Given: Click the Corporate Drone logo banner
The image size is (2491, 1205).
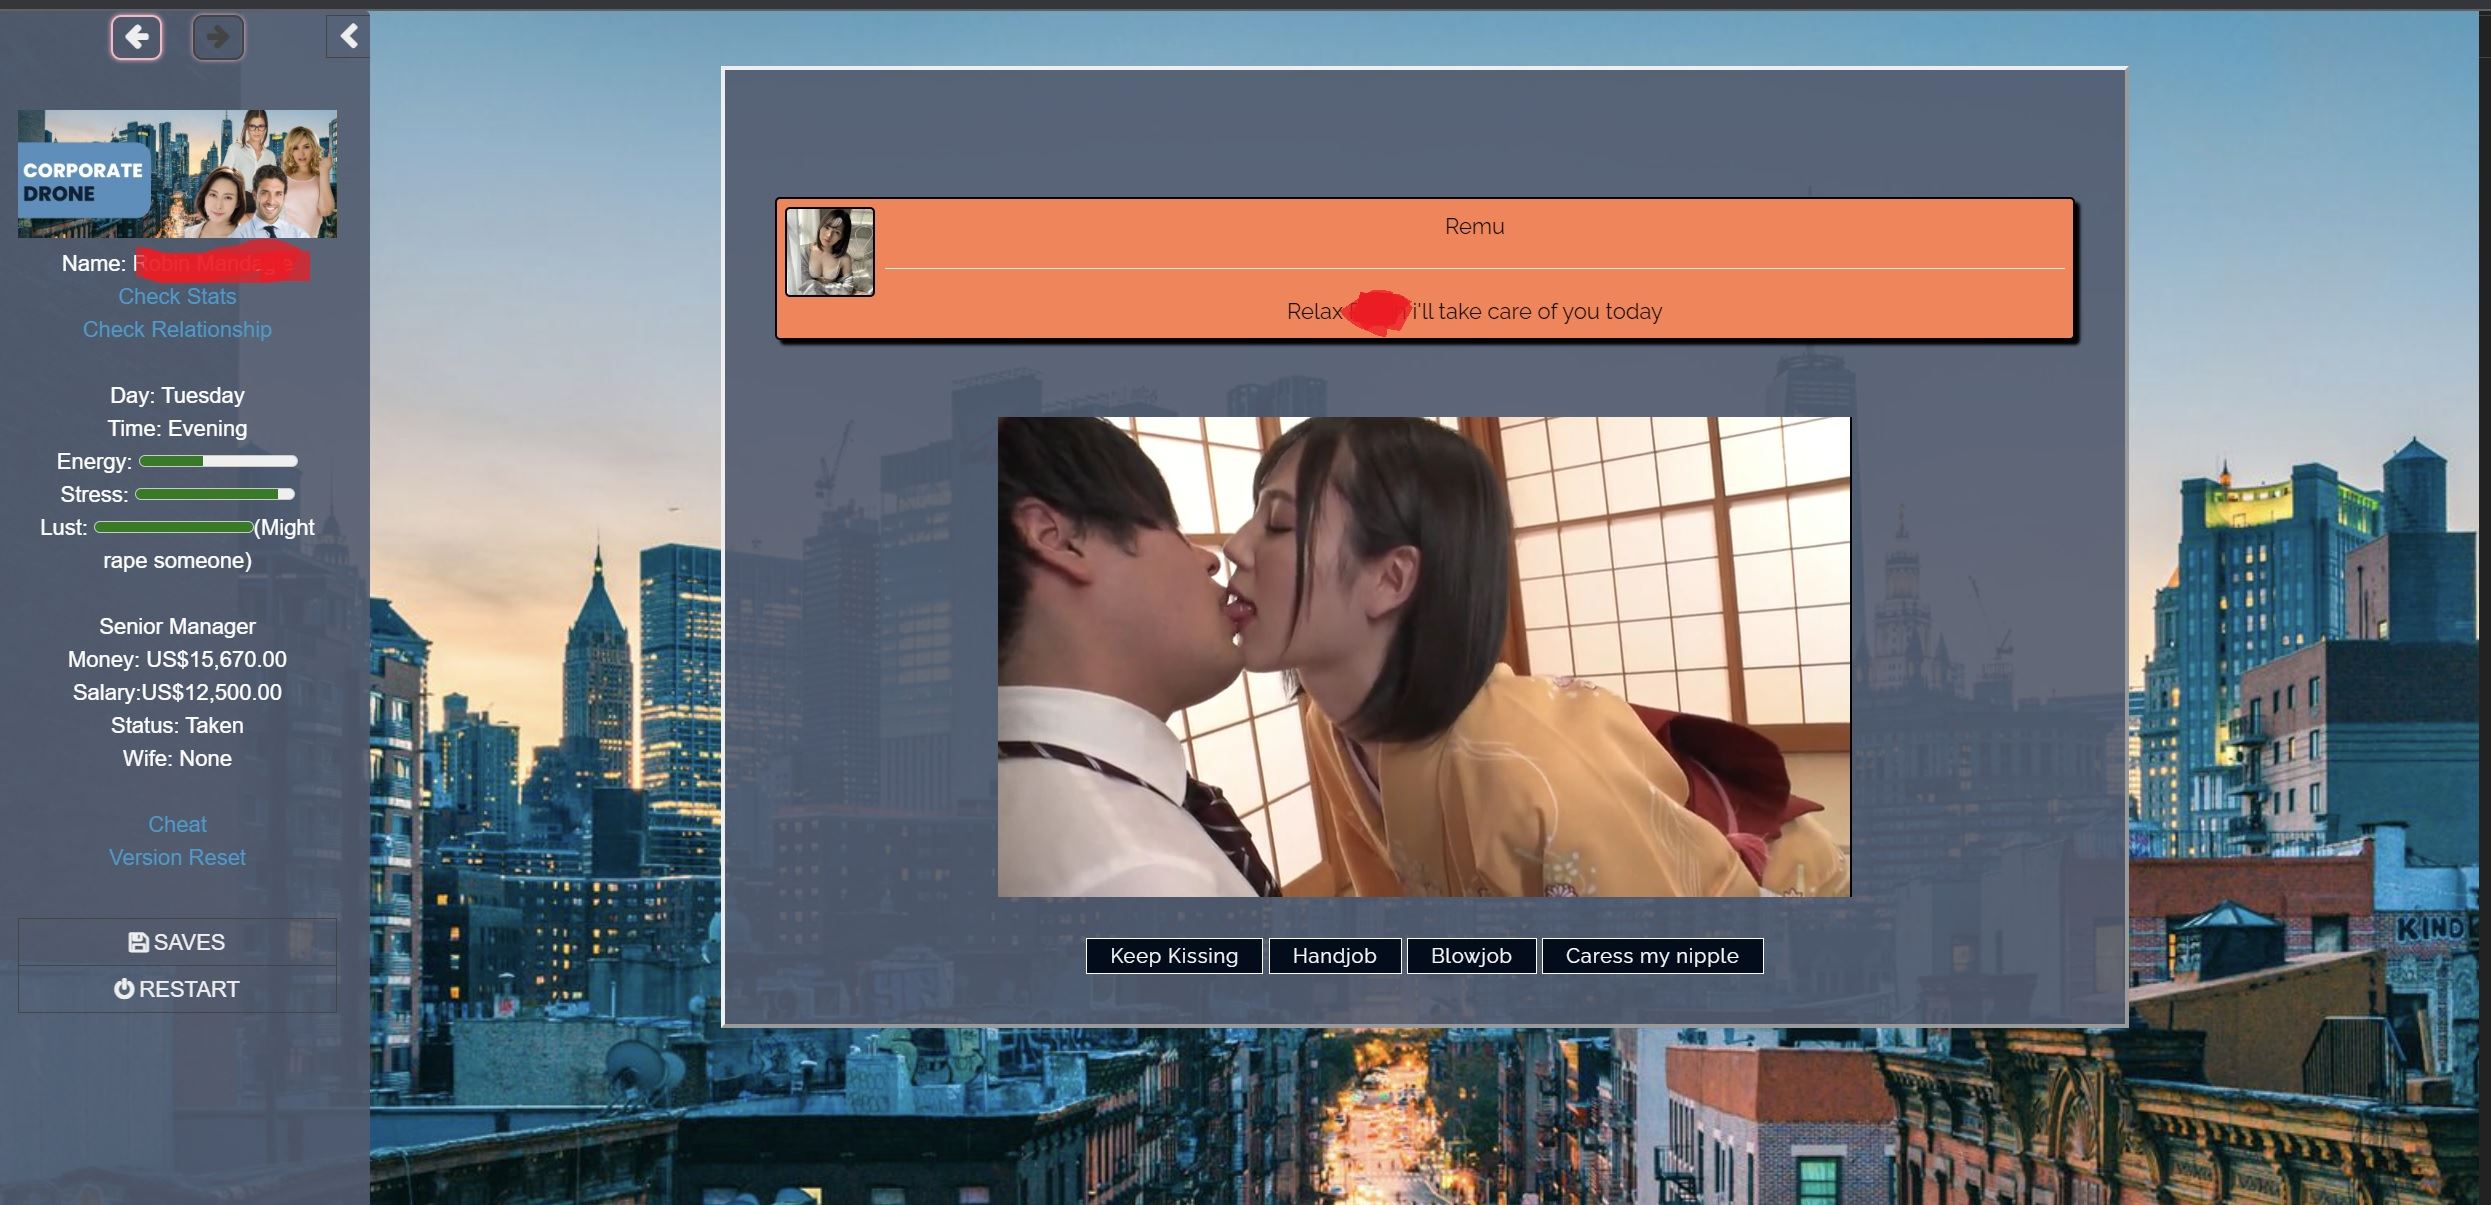Looking at the screenshot, I should pos(177,174).
